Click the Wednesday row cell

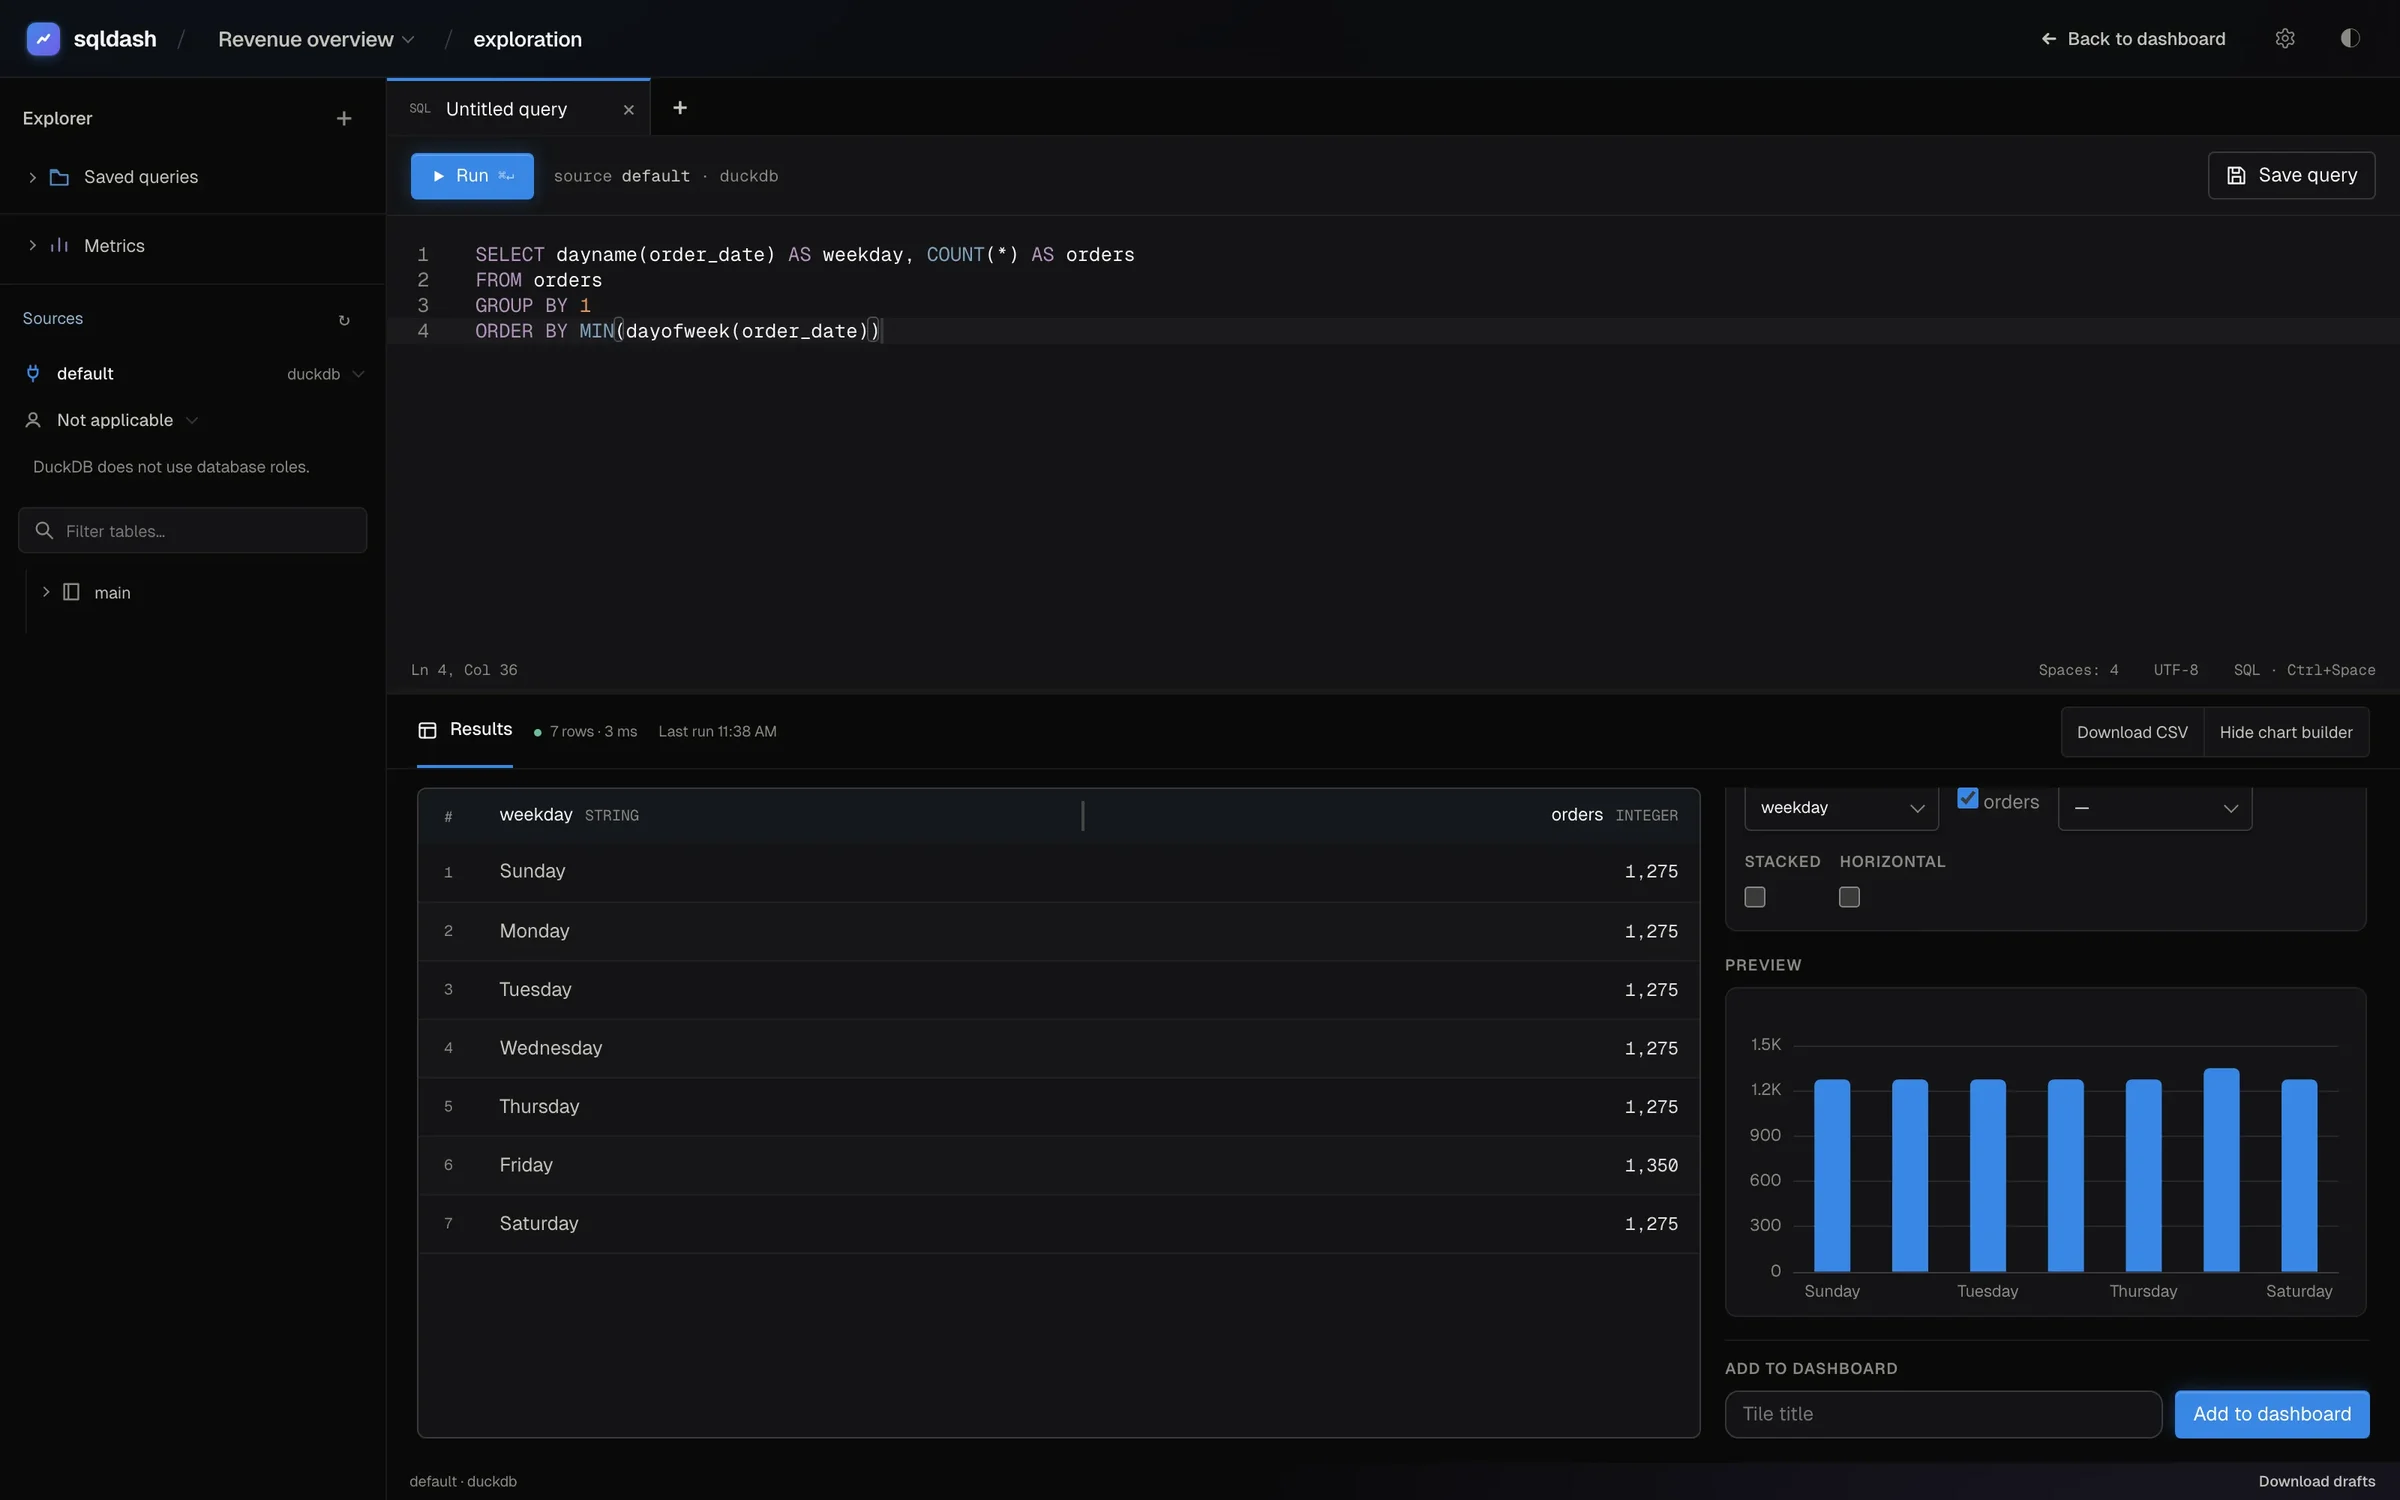551,1048
